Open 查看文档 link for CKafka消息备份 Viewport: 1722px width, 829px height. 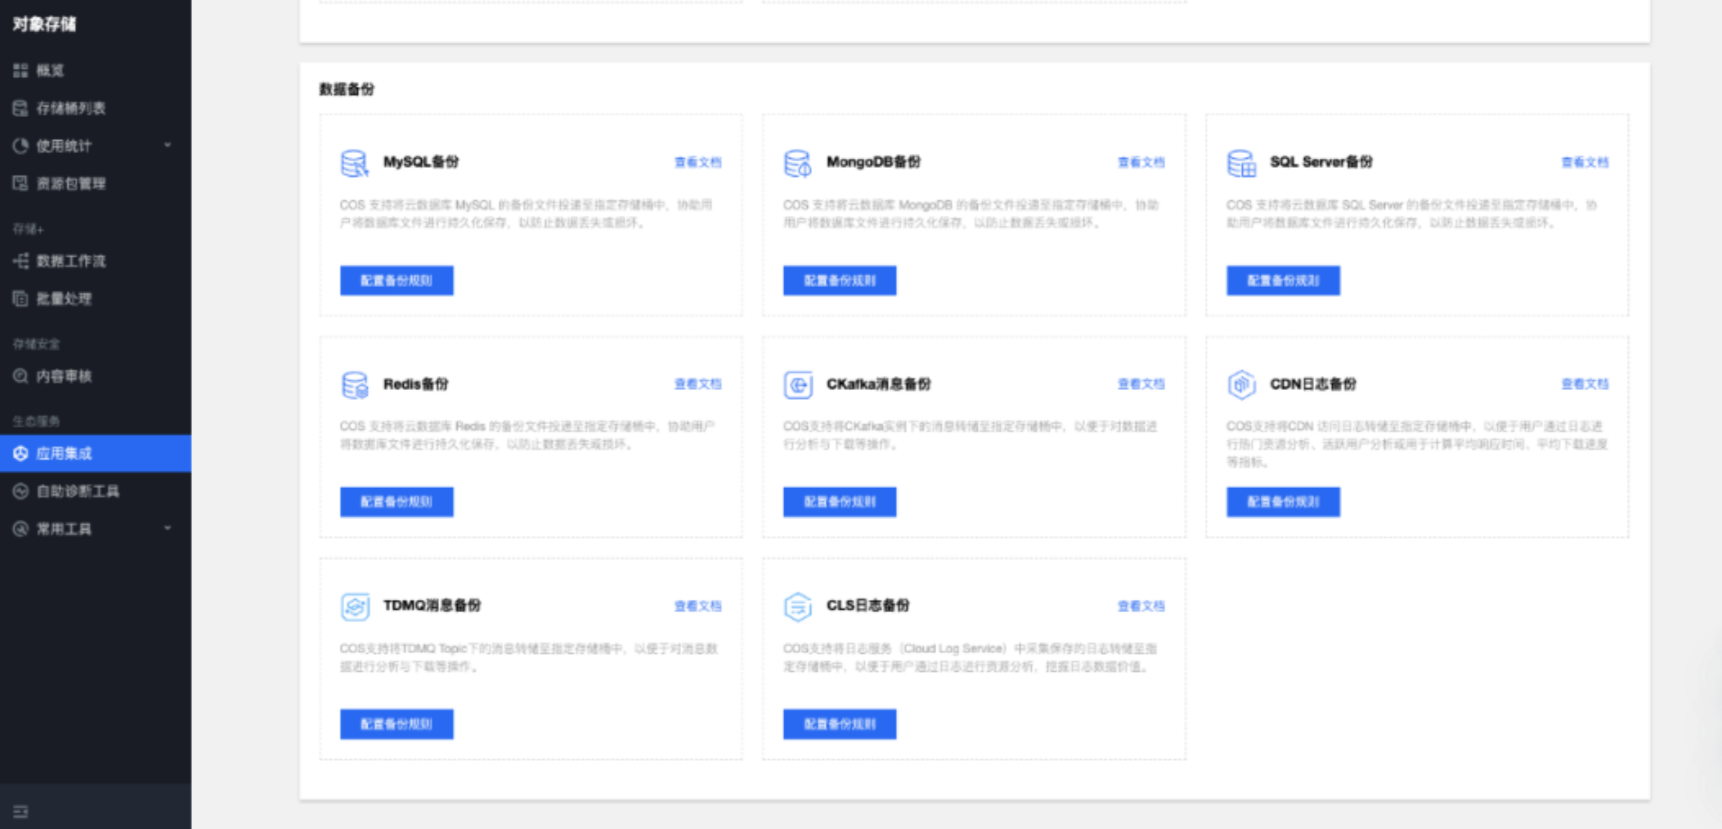pos(1141,384)
